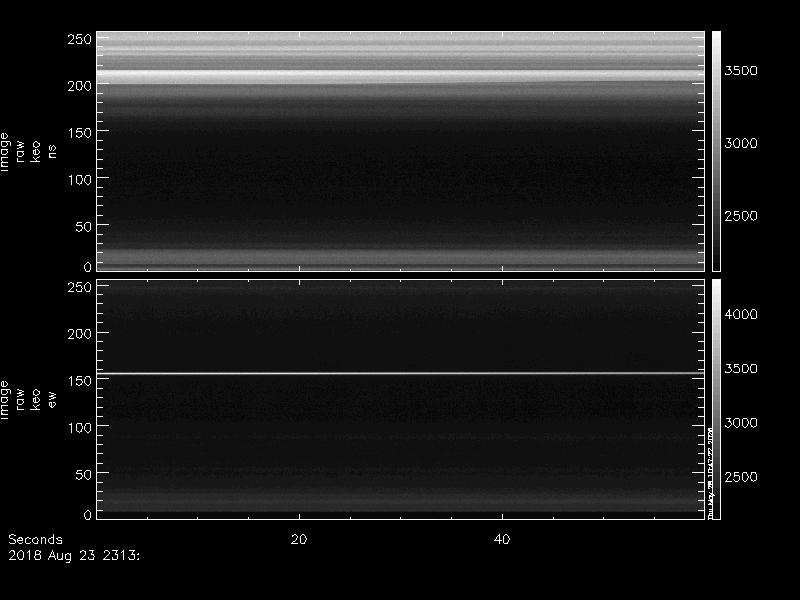The image size is (800, 600).
Task: Click the '200' tick label on the ns keogram
Action: [80, 86]
